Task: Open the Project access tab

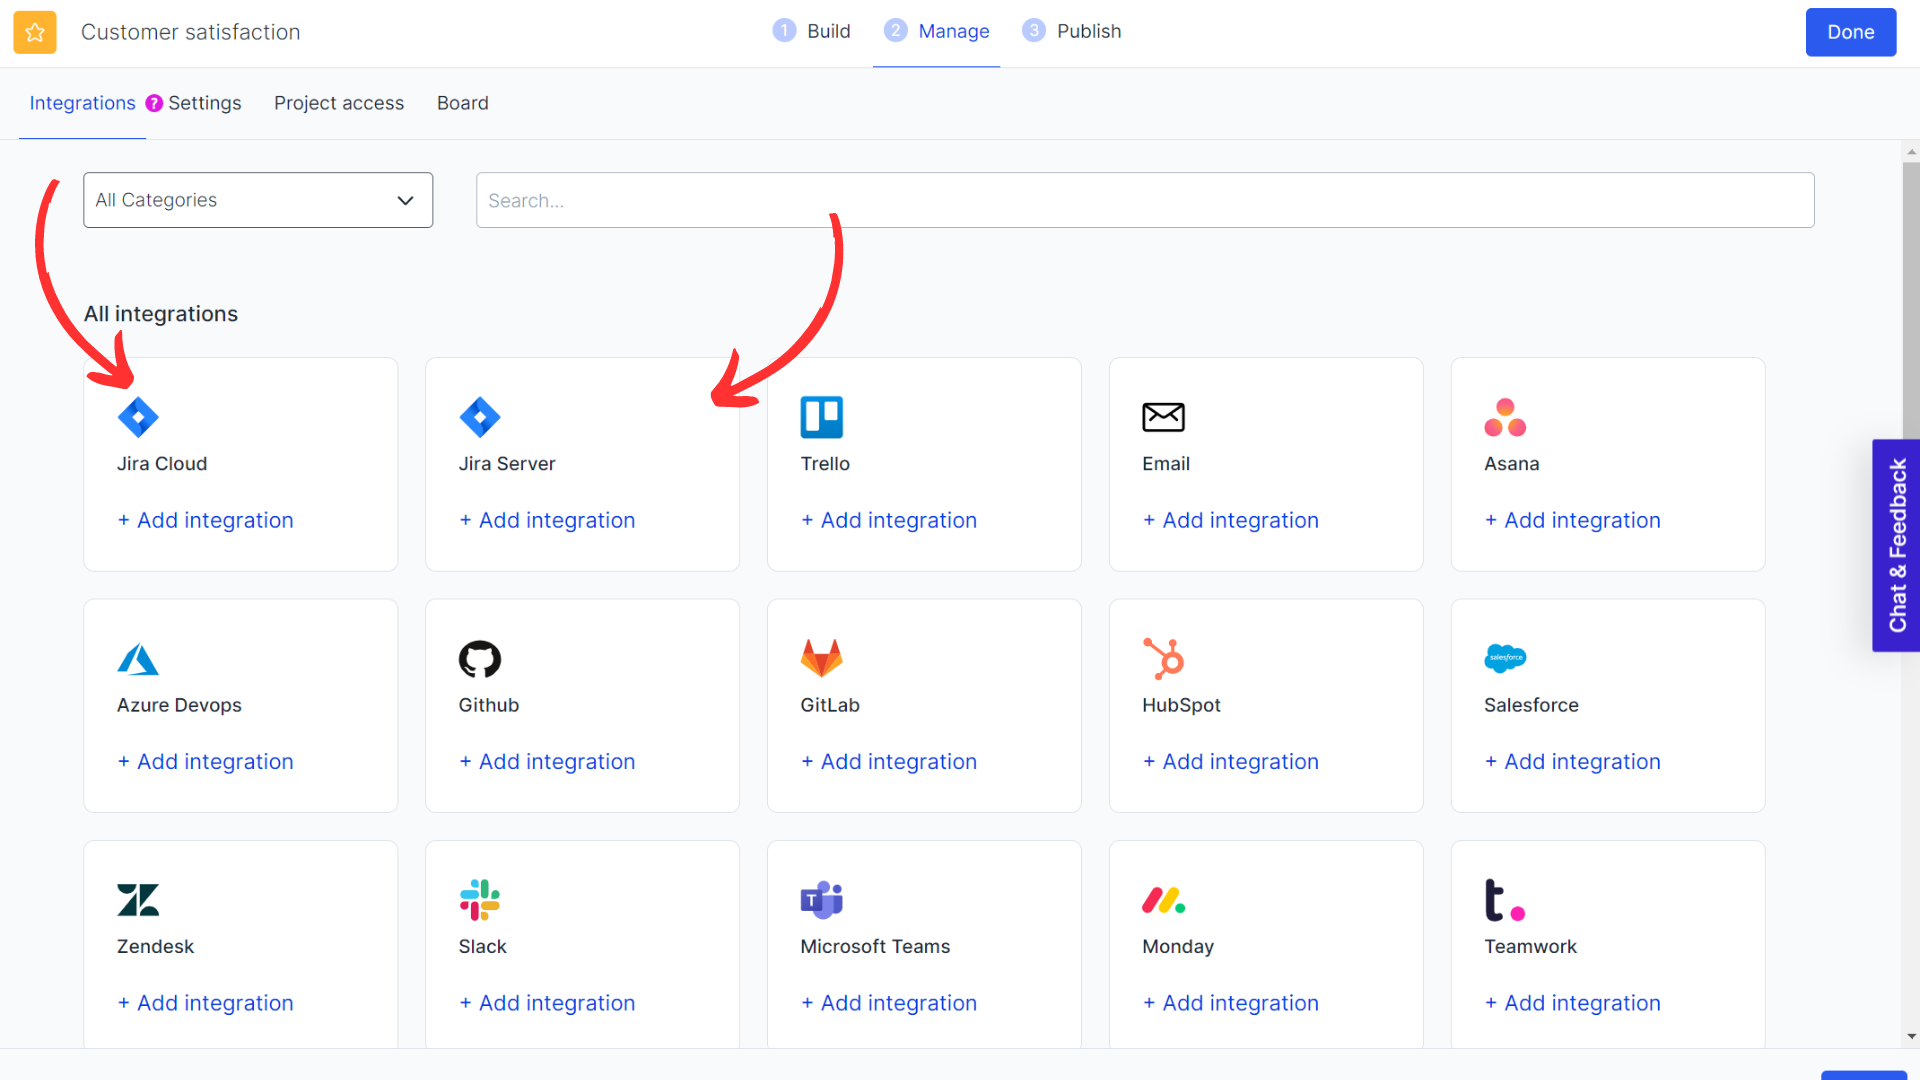Action: 339,103
